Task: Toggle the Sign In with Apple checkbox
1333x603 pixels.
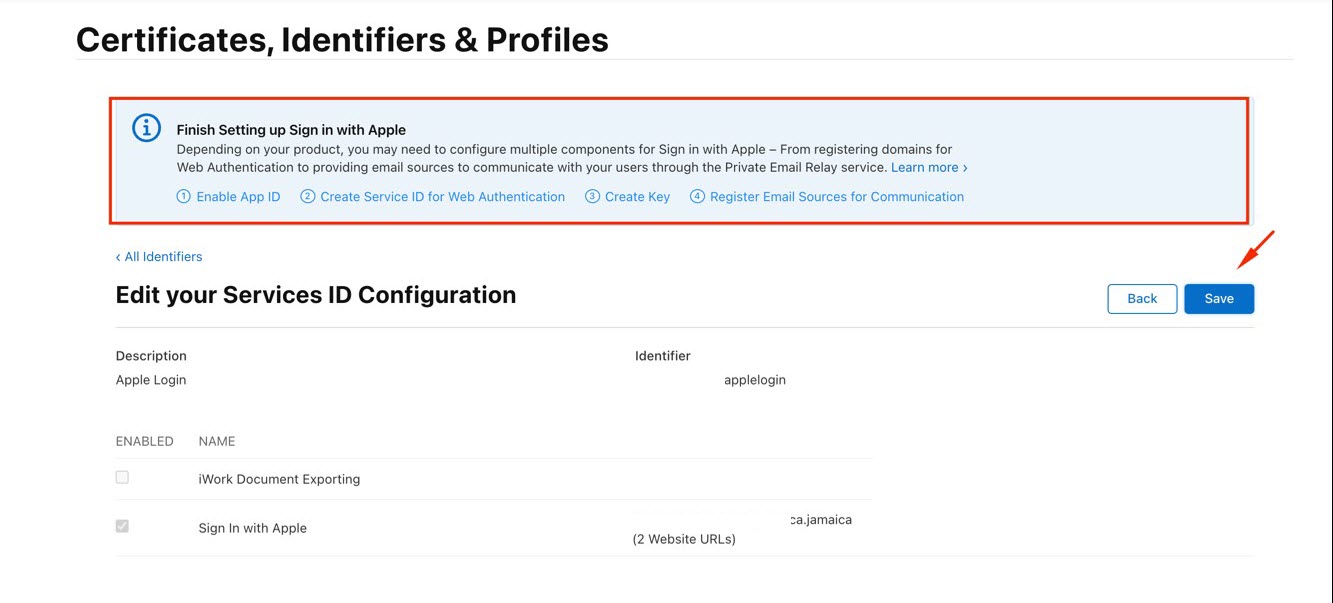Action: pyautogui.click(x=122, y=526)
